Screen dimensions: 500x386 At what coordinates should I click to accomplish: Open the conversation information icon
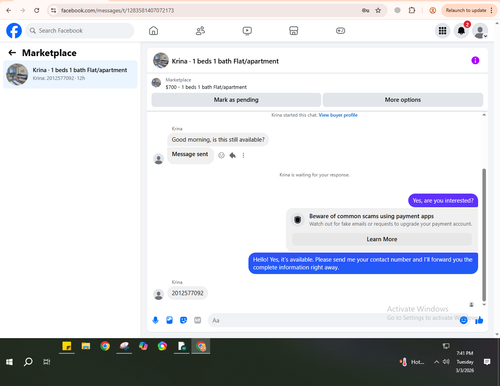point(475,60)
